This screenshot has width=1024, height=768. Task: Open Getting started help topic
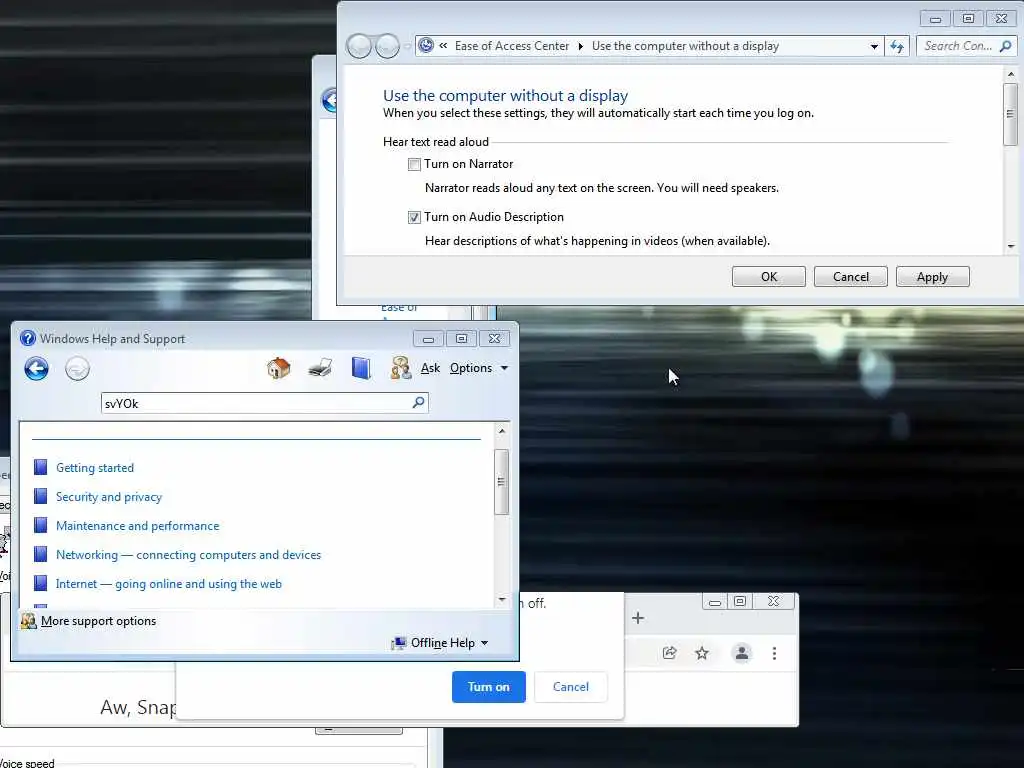click(95, 468)
